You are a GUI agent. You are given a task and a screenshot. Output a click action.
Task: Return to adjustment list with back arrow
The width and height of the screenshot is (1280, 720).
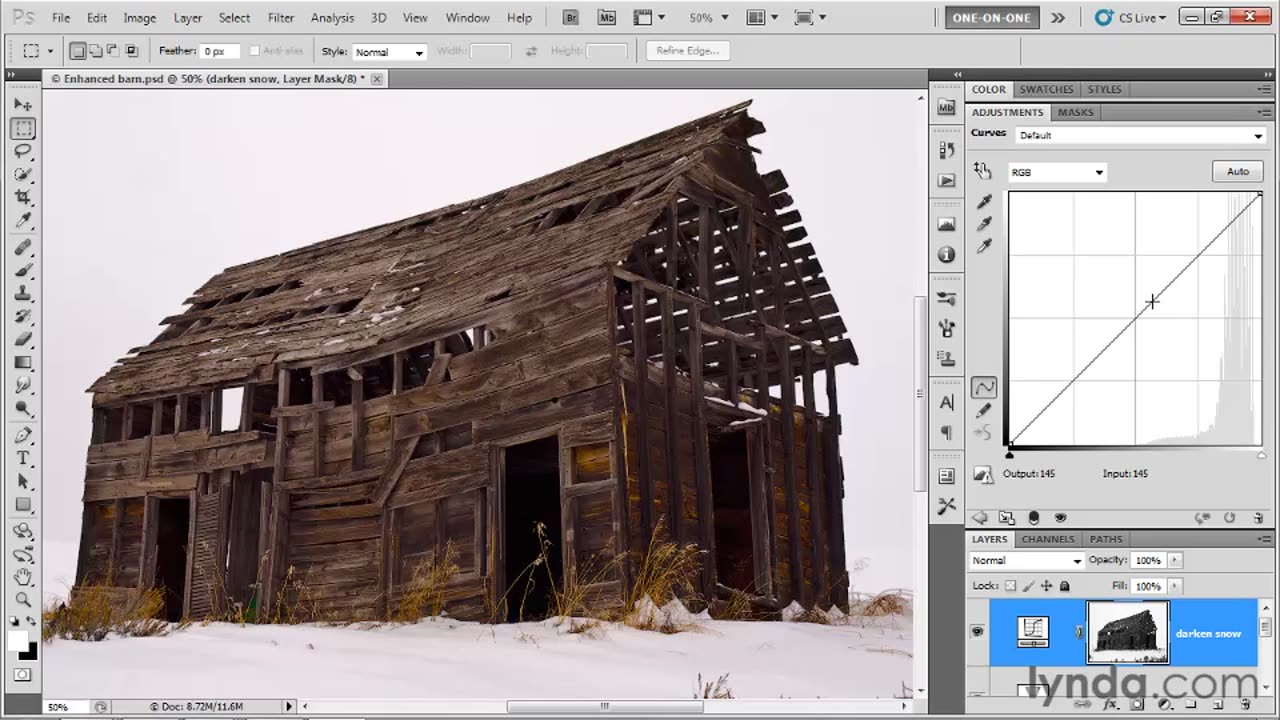coord(980,518)
